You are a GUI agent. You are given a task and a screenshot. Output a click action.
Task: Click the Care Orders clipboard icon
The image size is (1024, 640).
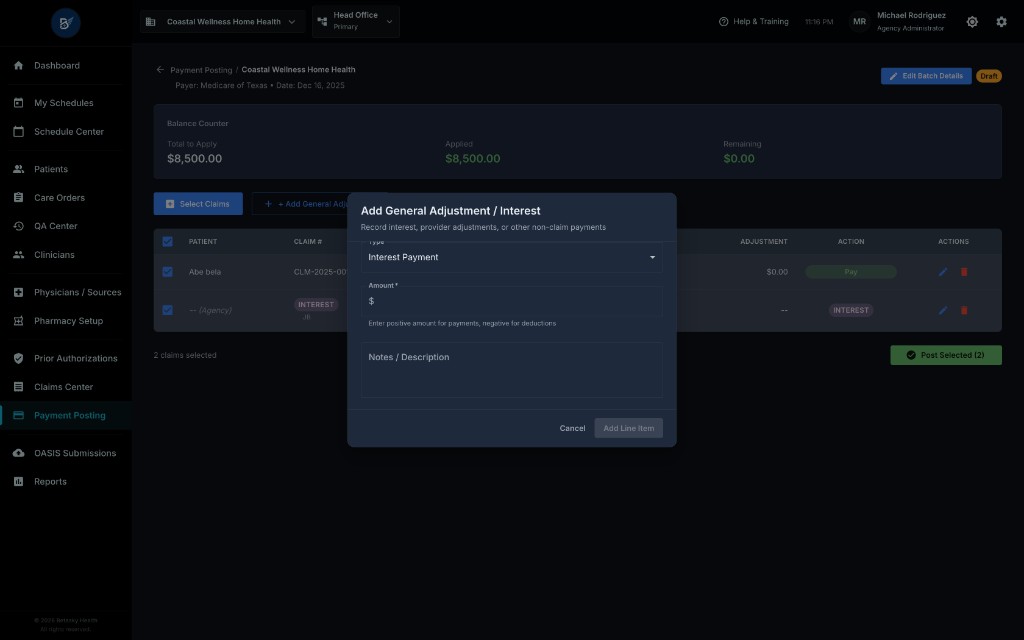tap(18, 197)
